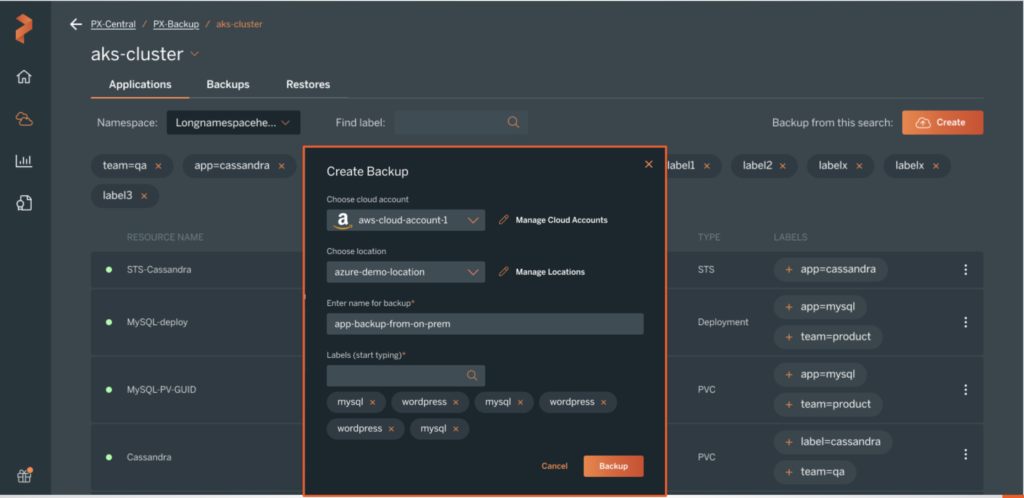Click the gift icon at sidebar bottom

pos(24,476)
